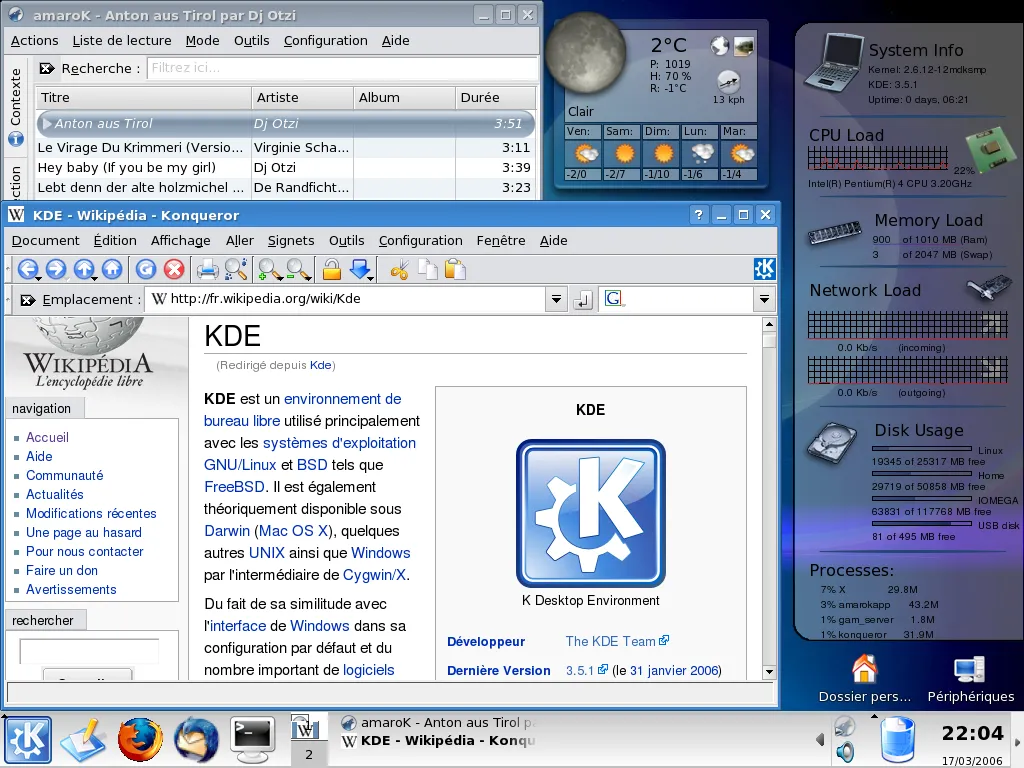Select Le Virage Du Krimmeri playlist row

click(286, 148)
